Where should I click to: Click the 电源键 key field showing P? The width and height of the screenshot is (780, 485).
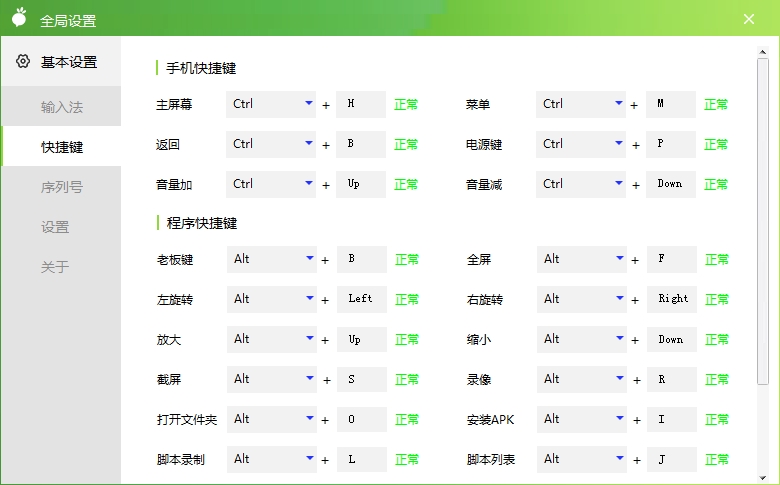click(671, 144)
